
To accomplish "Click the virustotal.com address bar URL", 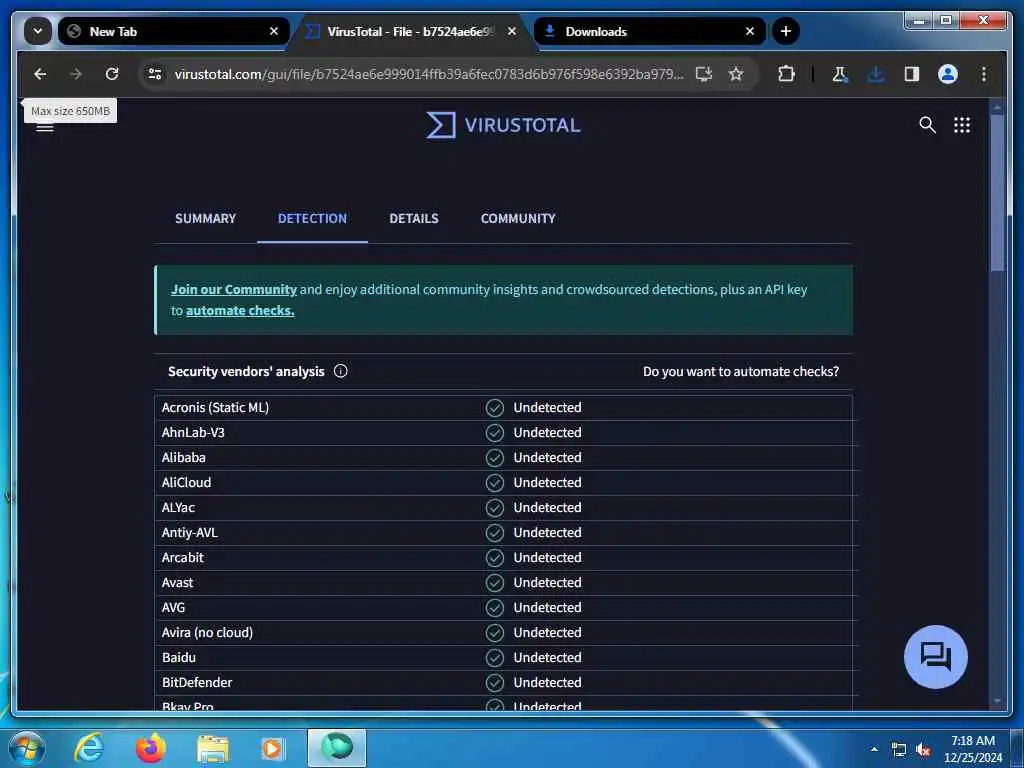I will 428,74.
